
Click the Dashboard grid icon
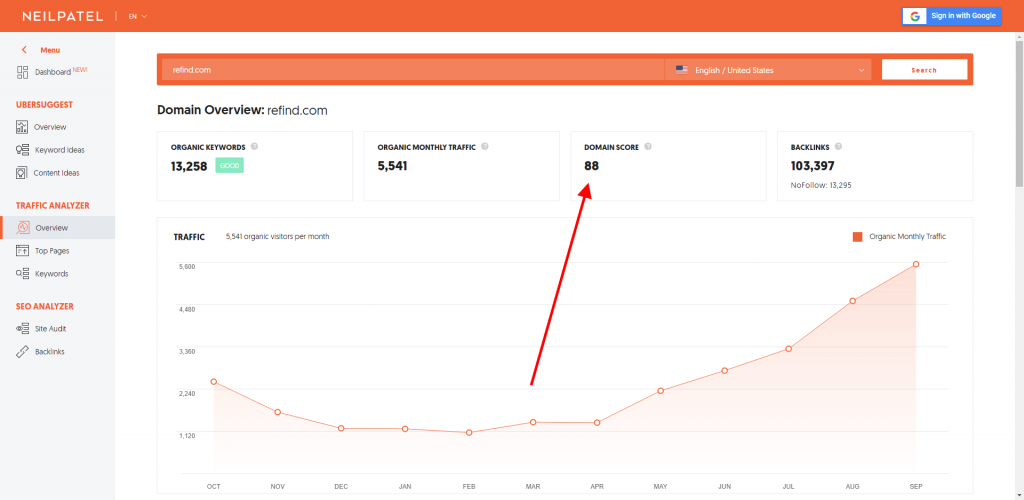coord(22,72)
